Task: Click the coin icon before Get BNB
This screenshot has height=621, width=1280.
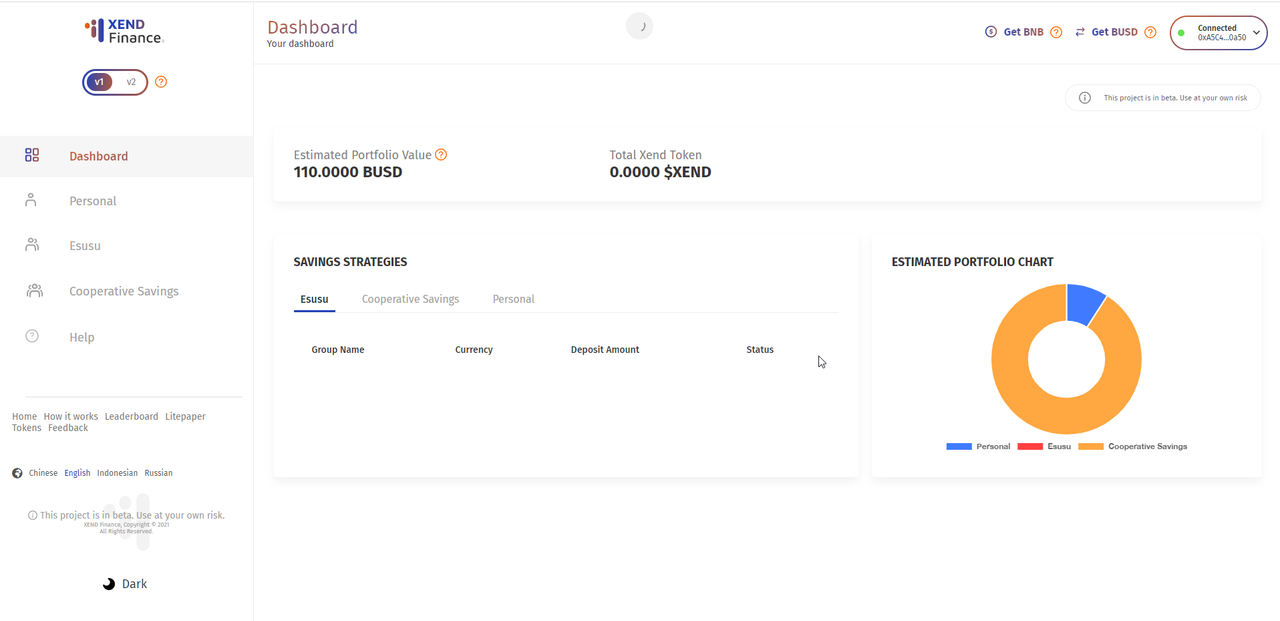Action: (991, 32)
